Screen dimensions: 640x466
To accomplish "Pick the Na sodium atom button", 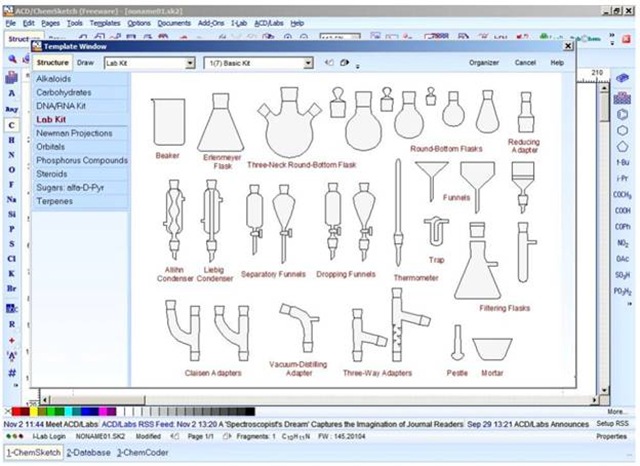I will click(11, 200).
